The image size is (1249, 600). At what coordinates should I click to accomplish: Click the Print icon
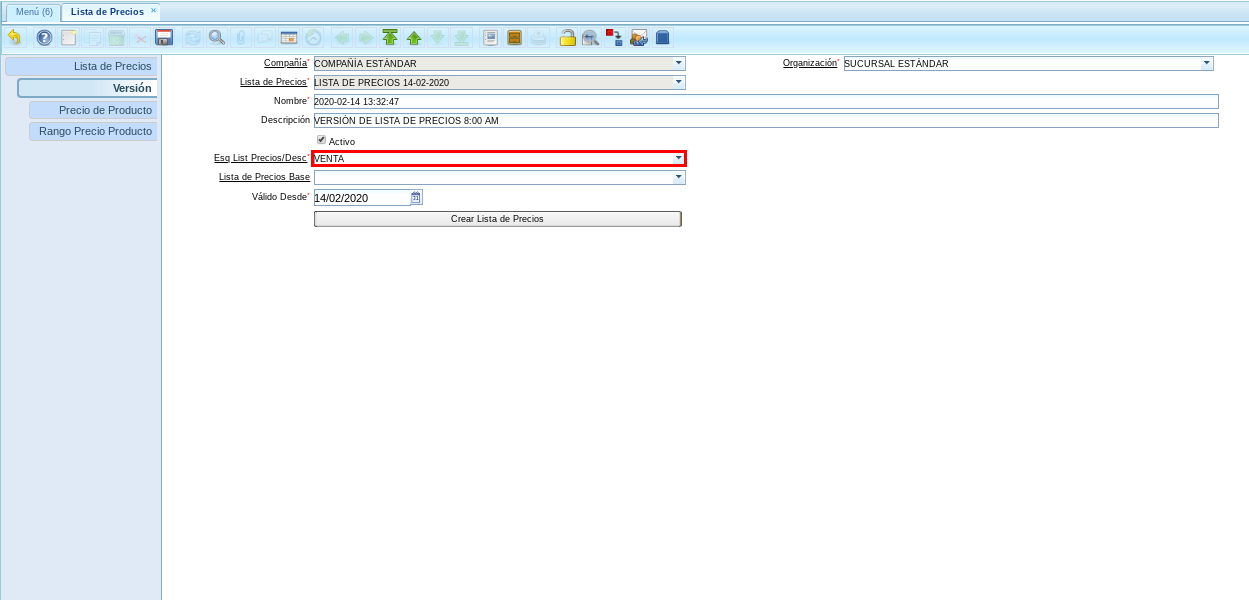538,38
